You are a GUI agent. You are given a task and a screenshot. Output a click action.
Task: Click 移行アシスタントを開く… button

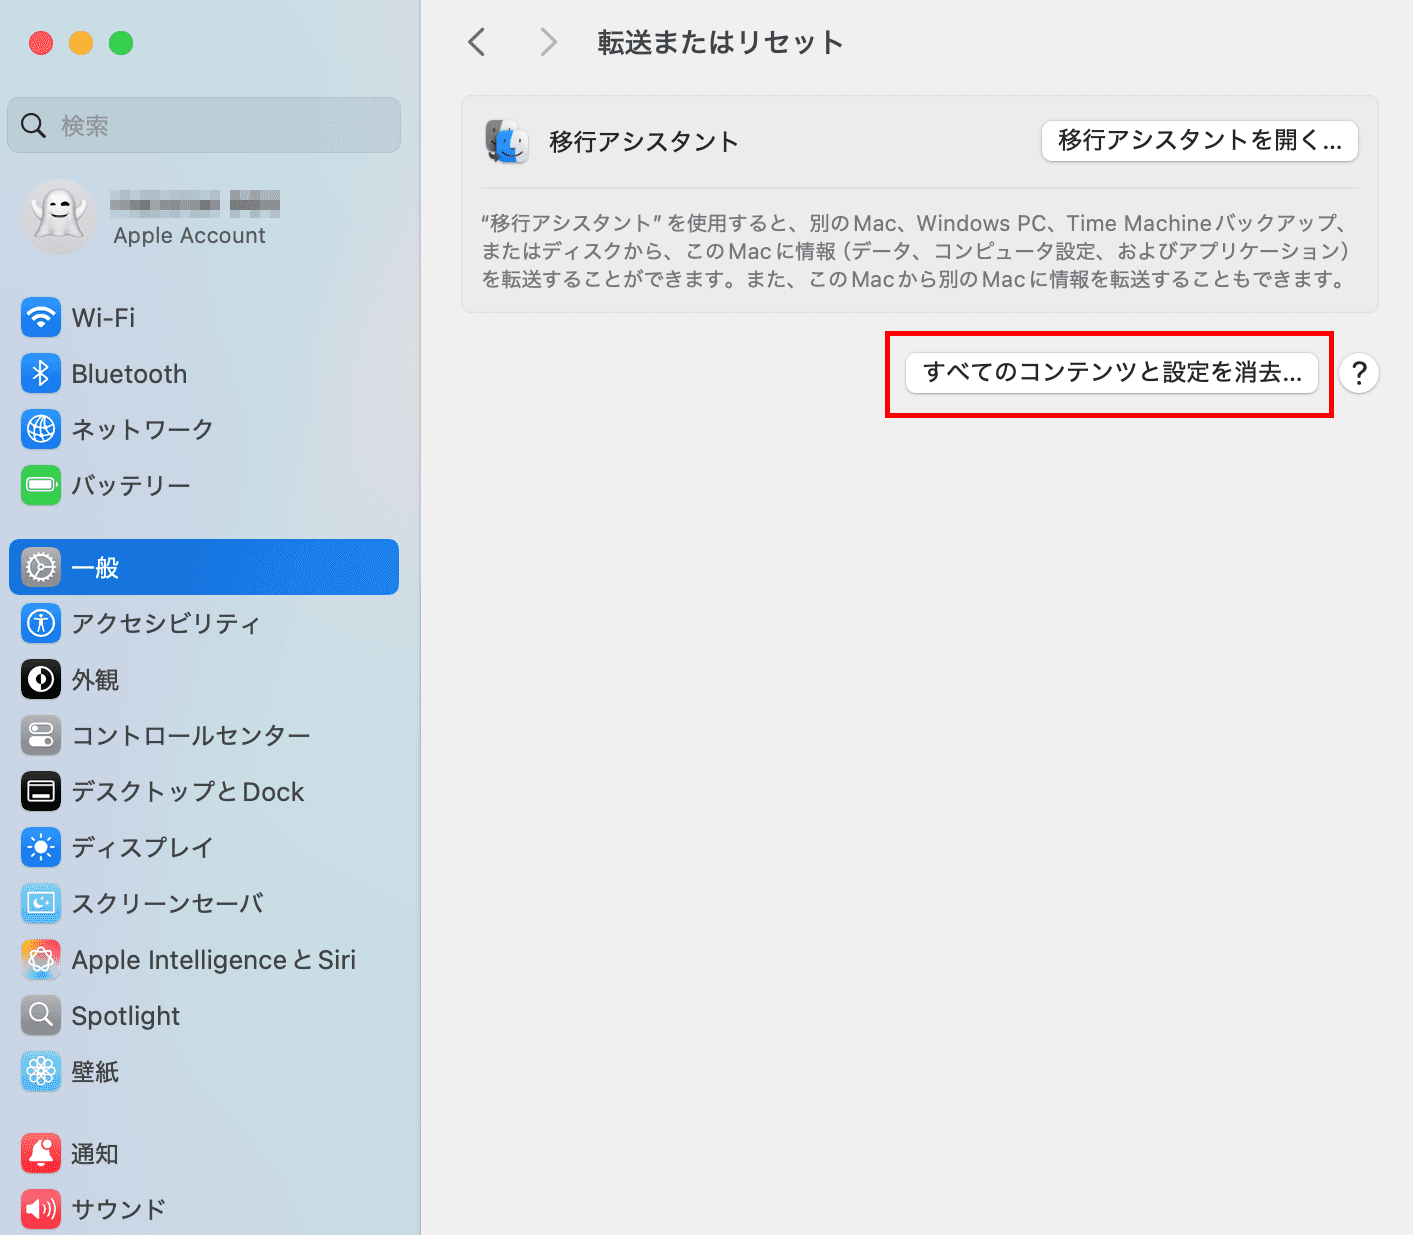click(1200, 141)
